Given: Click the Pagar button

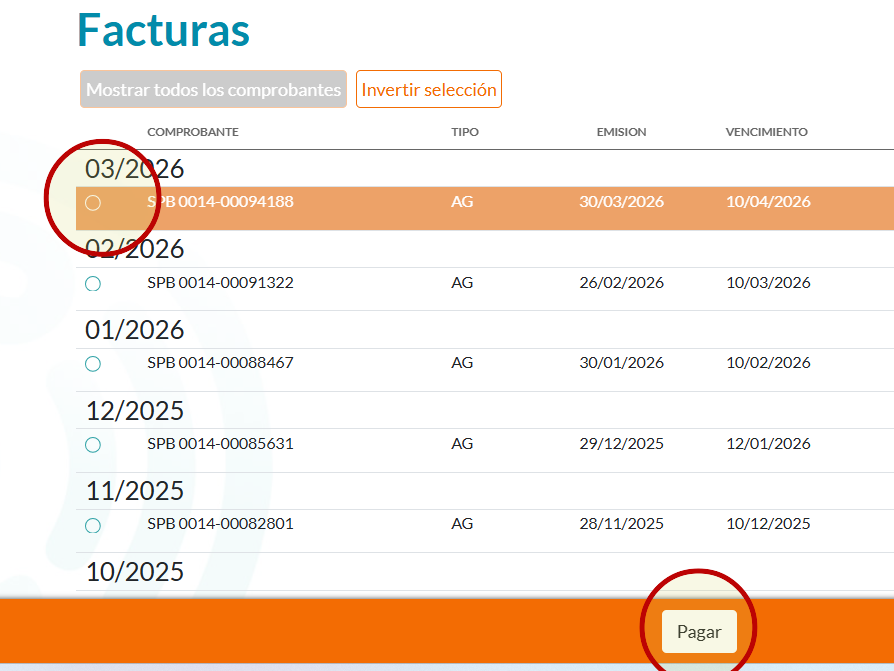Looking at the screenshot, I should tap(698, 632).
